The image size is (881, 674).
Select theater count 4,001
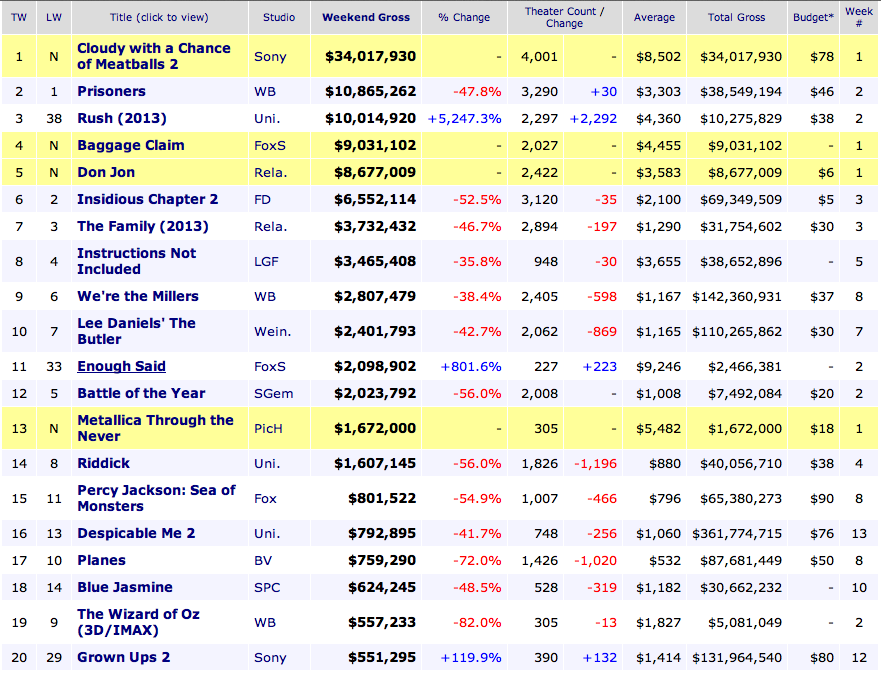539,57
